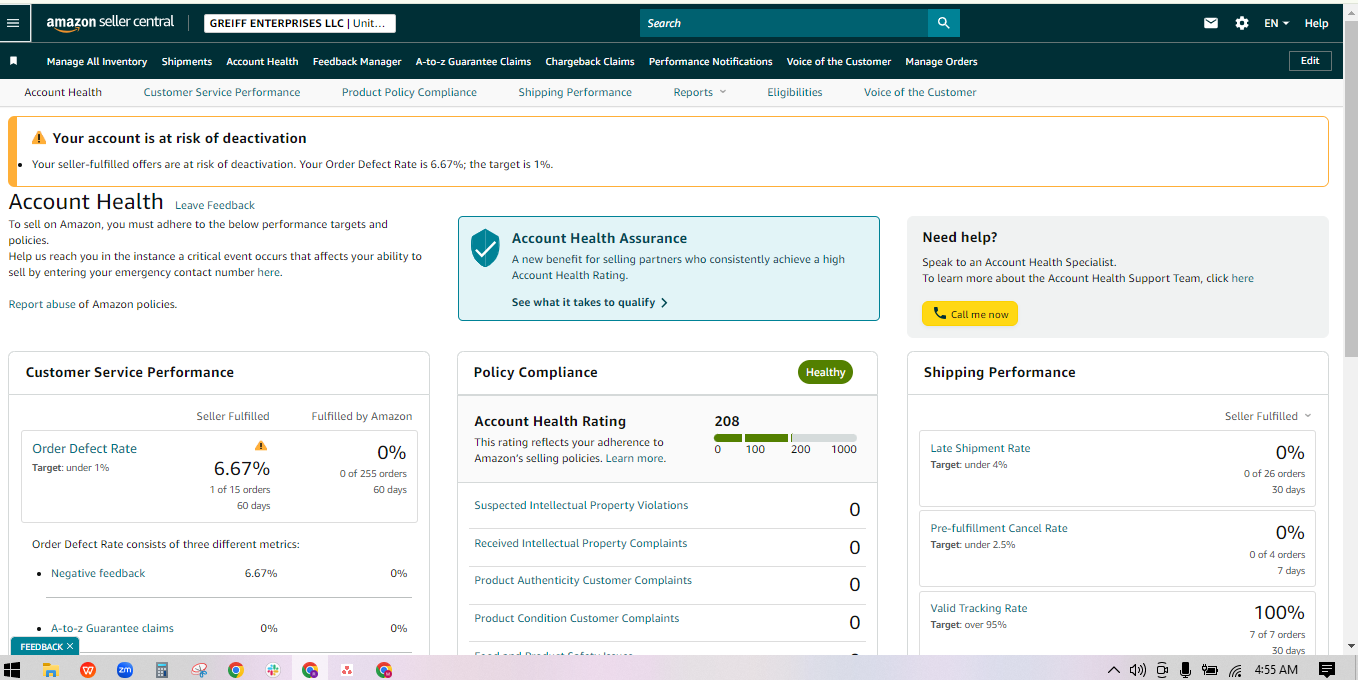Click the Meet Now camera tray icon
This screenshot has height=680, width=1358.
pos(1162,670)
